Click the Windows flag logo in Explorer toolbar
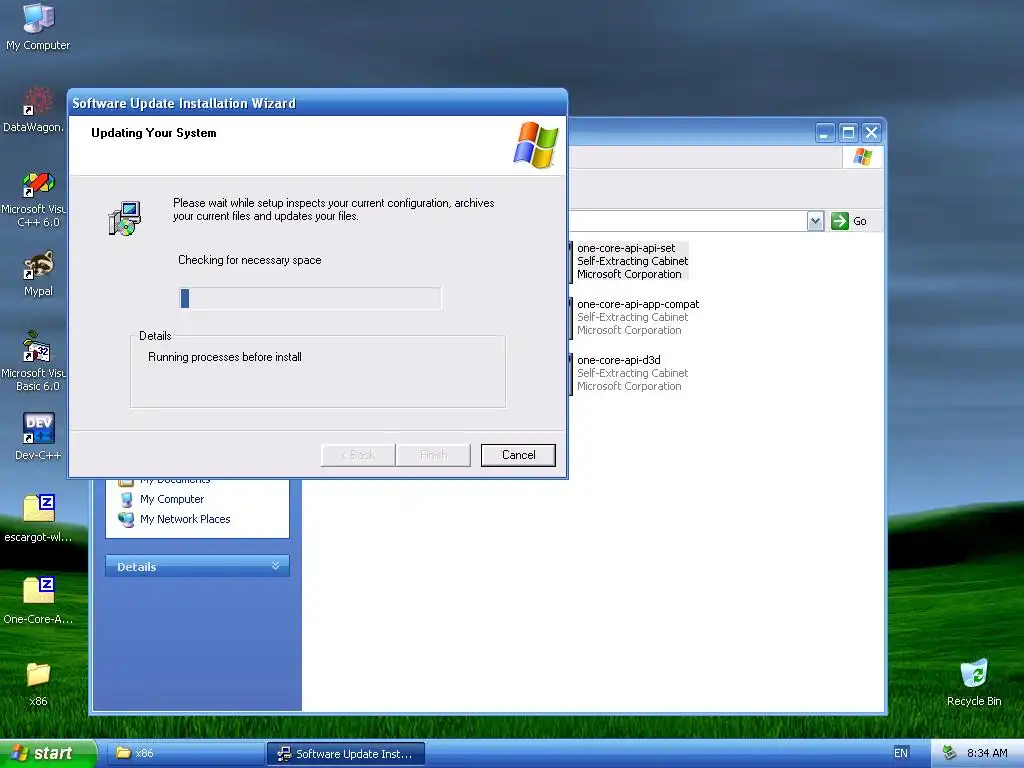The height and width of the screenshot is (768, 1024). tap(863, 157)
